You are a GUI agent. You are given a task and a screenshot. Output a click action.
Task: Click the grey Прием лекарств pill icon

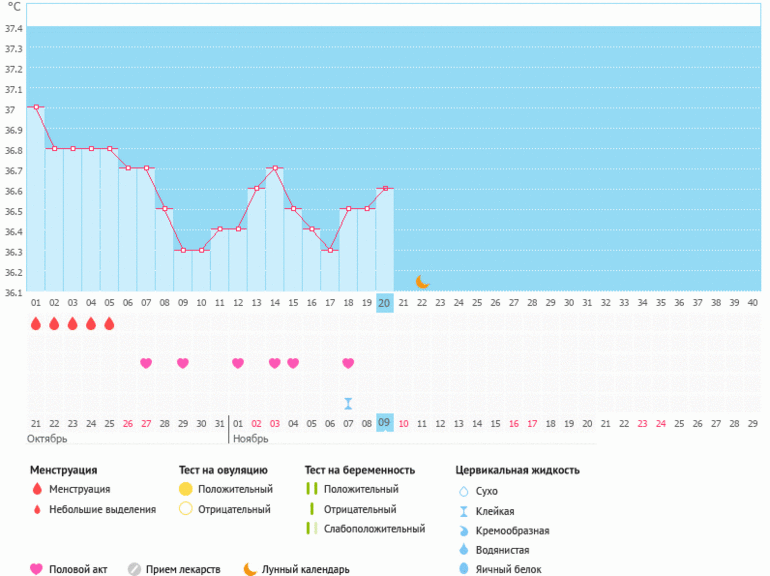click(134, 569)
